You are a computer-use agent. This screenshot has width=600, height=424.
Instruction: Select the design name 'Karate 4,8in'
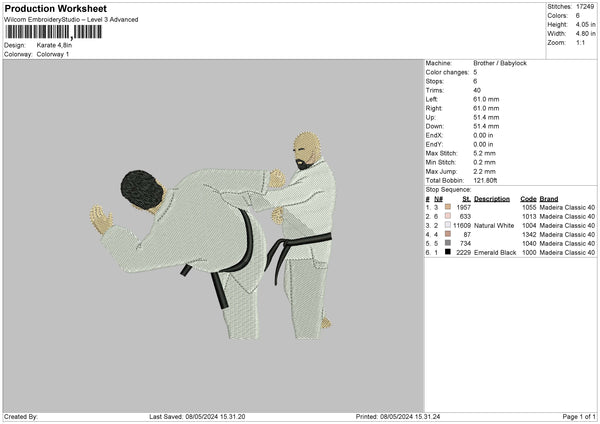pyautogui.click(x=54, y=45)
